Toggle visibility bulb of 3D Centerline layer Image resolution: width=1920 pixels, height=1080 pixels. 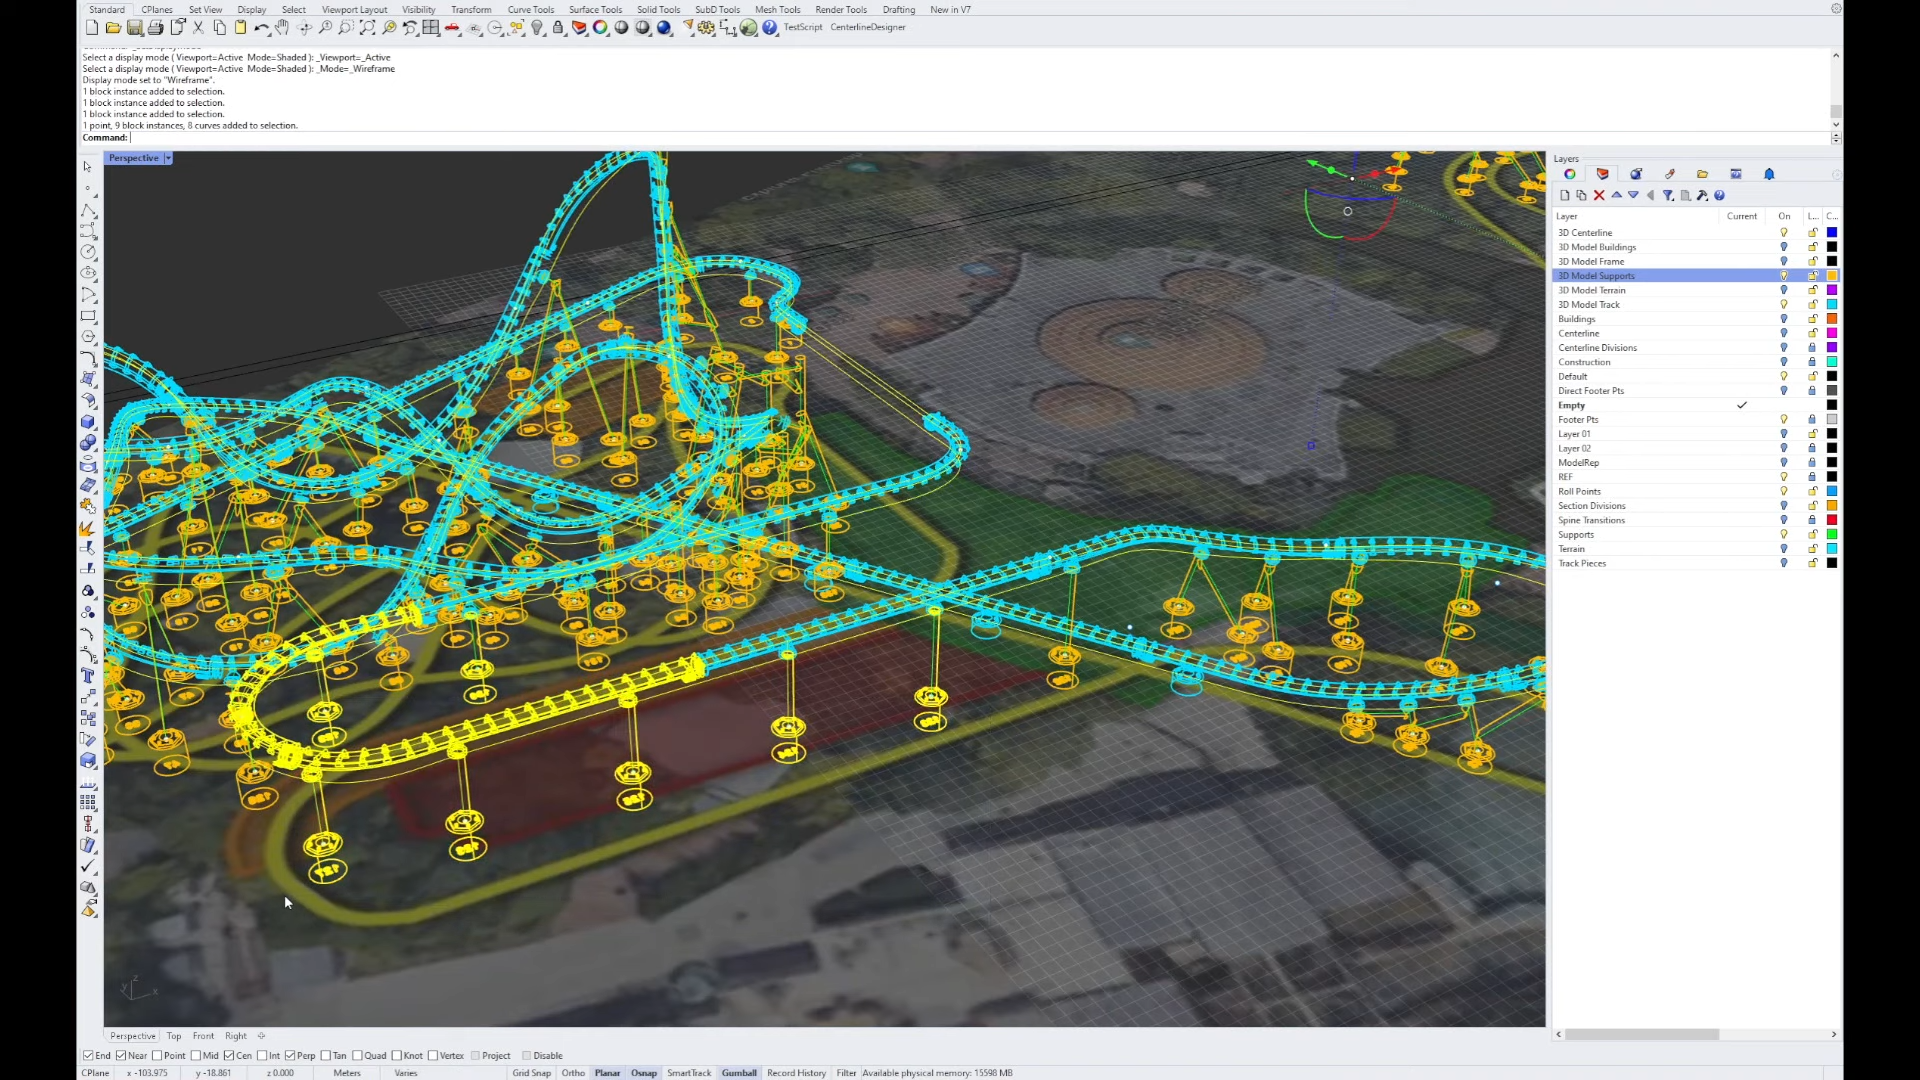click(1783, 233)
